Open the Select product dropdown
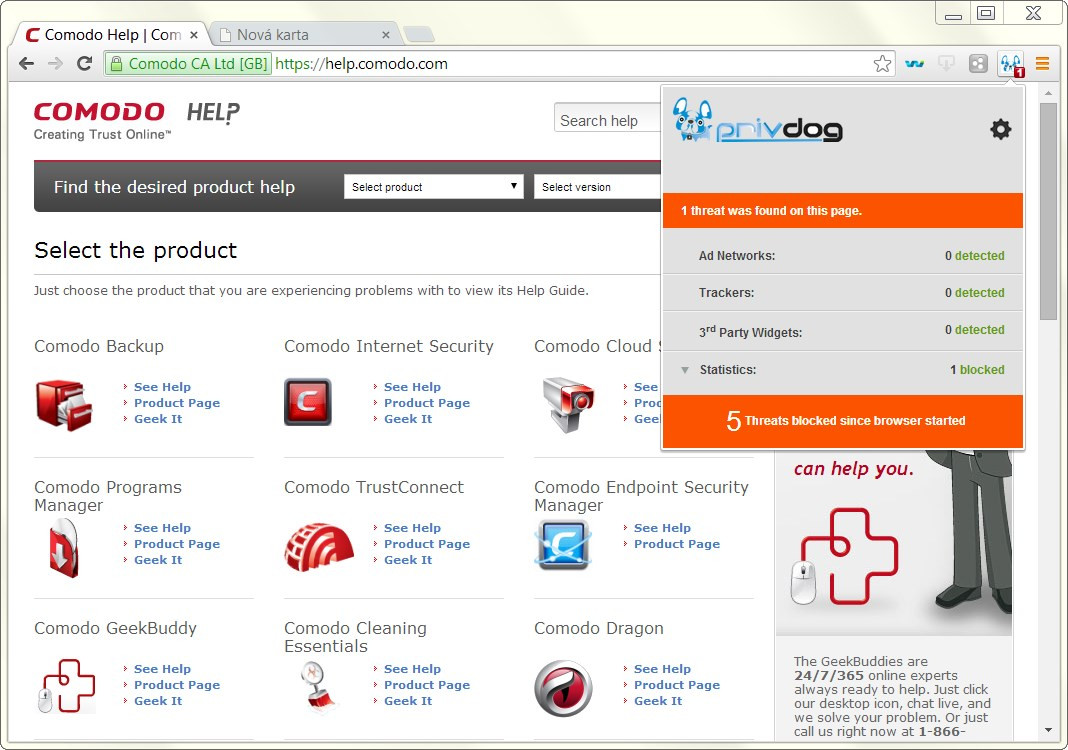The width and height of the screenshot is (1068, 750). point(434,187)
